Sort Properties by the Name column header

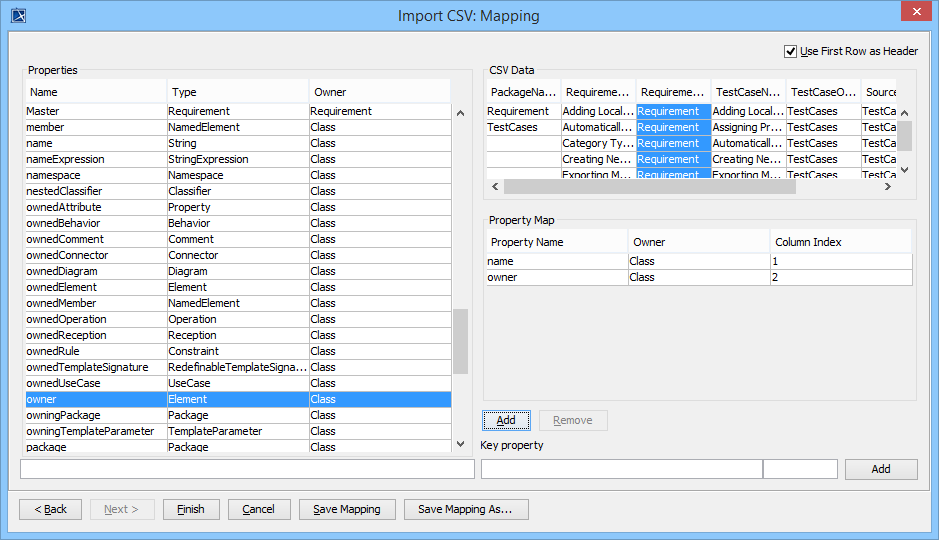(96, 92)
